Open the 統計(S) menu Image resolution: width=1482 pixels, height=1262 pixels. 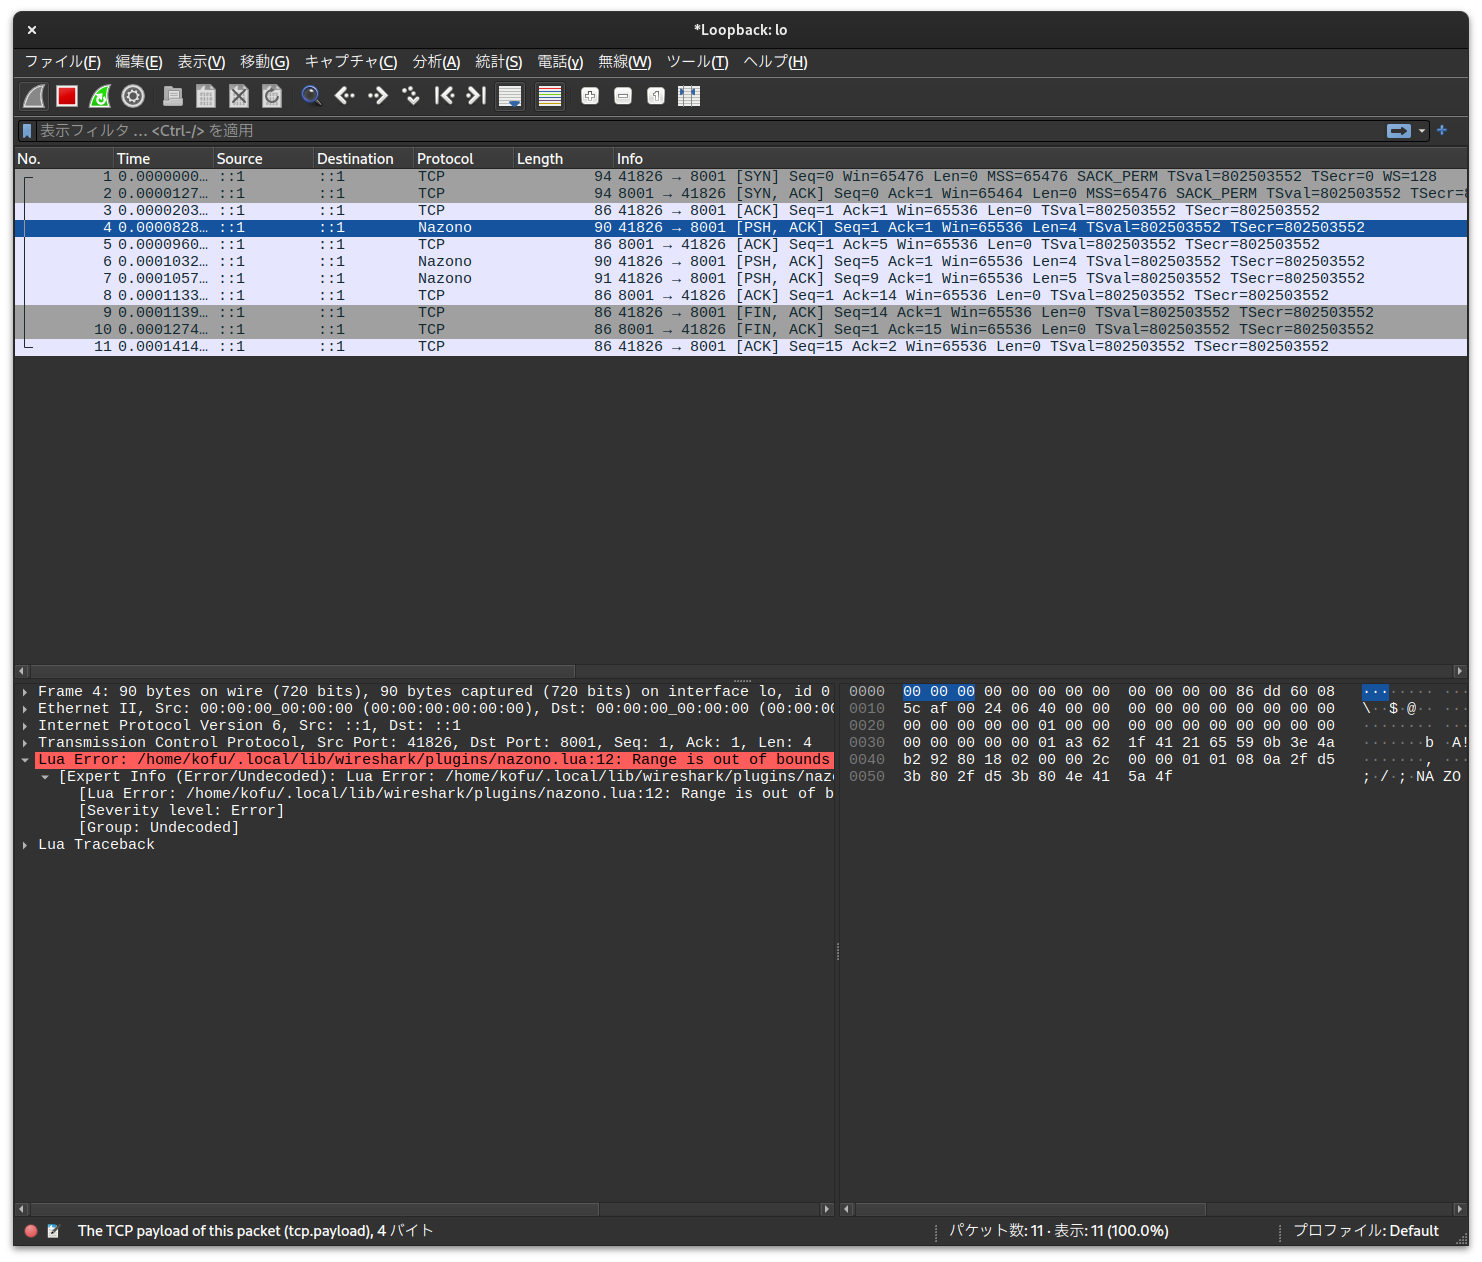tap(498, 62)
